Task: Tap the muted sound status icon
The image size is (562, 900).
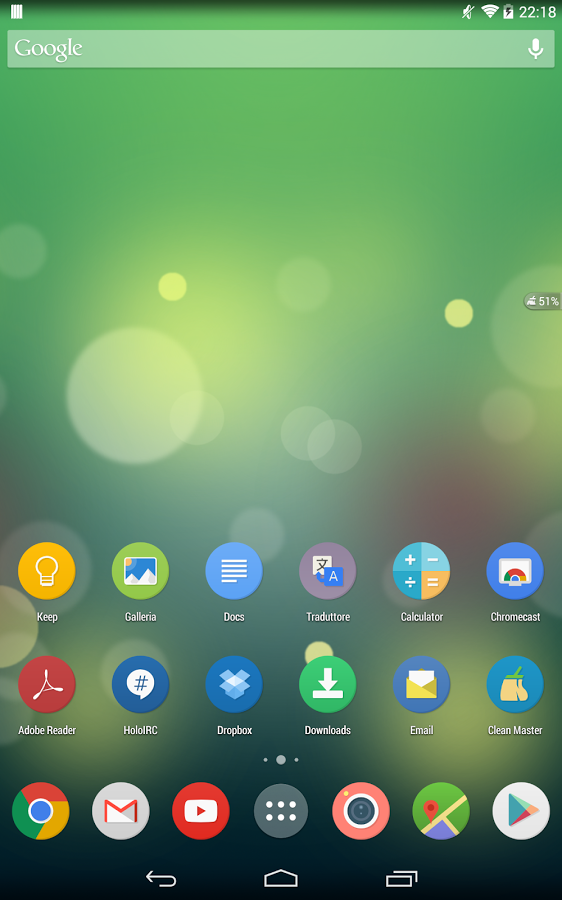Action: [x=468, y=11]
